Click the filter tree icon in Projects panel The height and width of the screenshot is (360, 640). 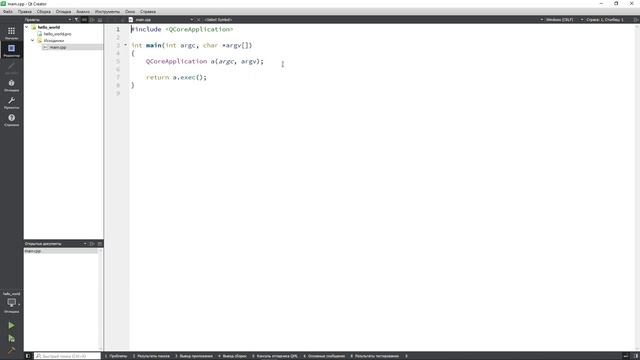point(76,20)
